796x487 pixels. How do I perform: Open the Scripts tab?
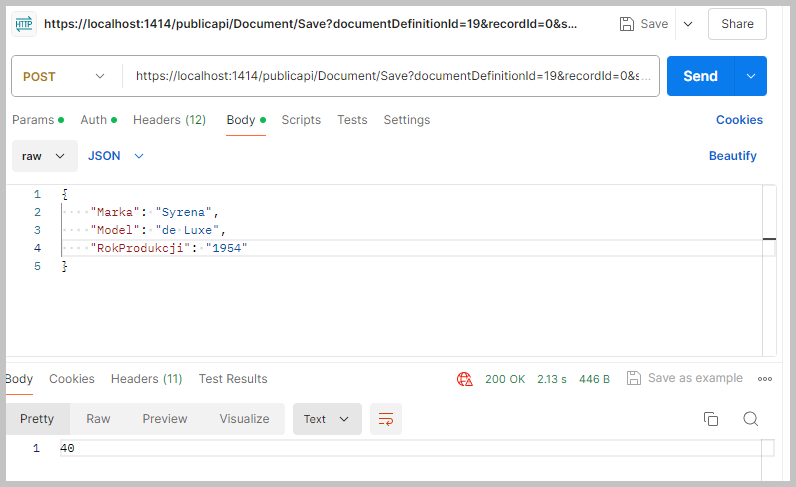click(x=301, y=120)
